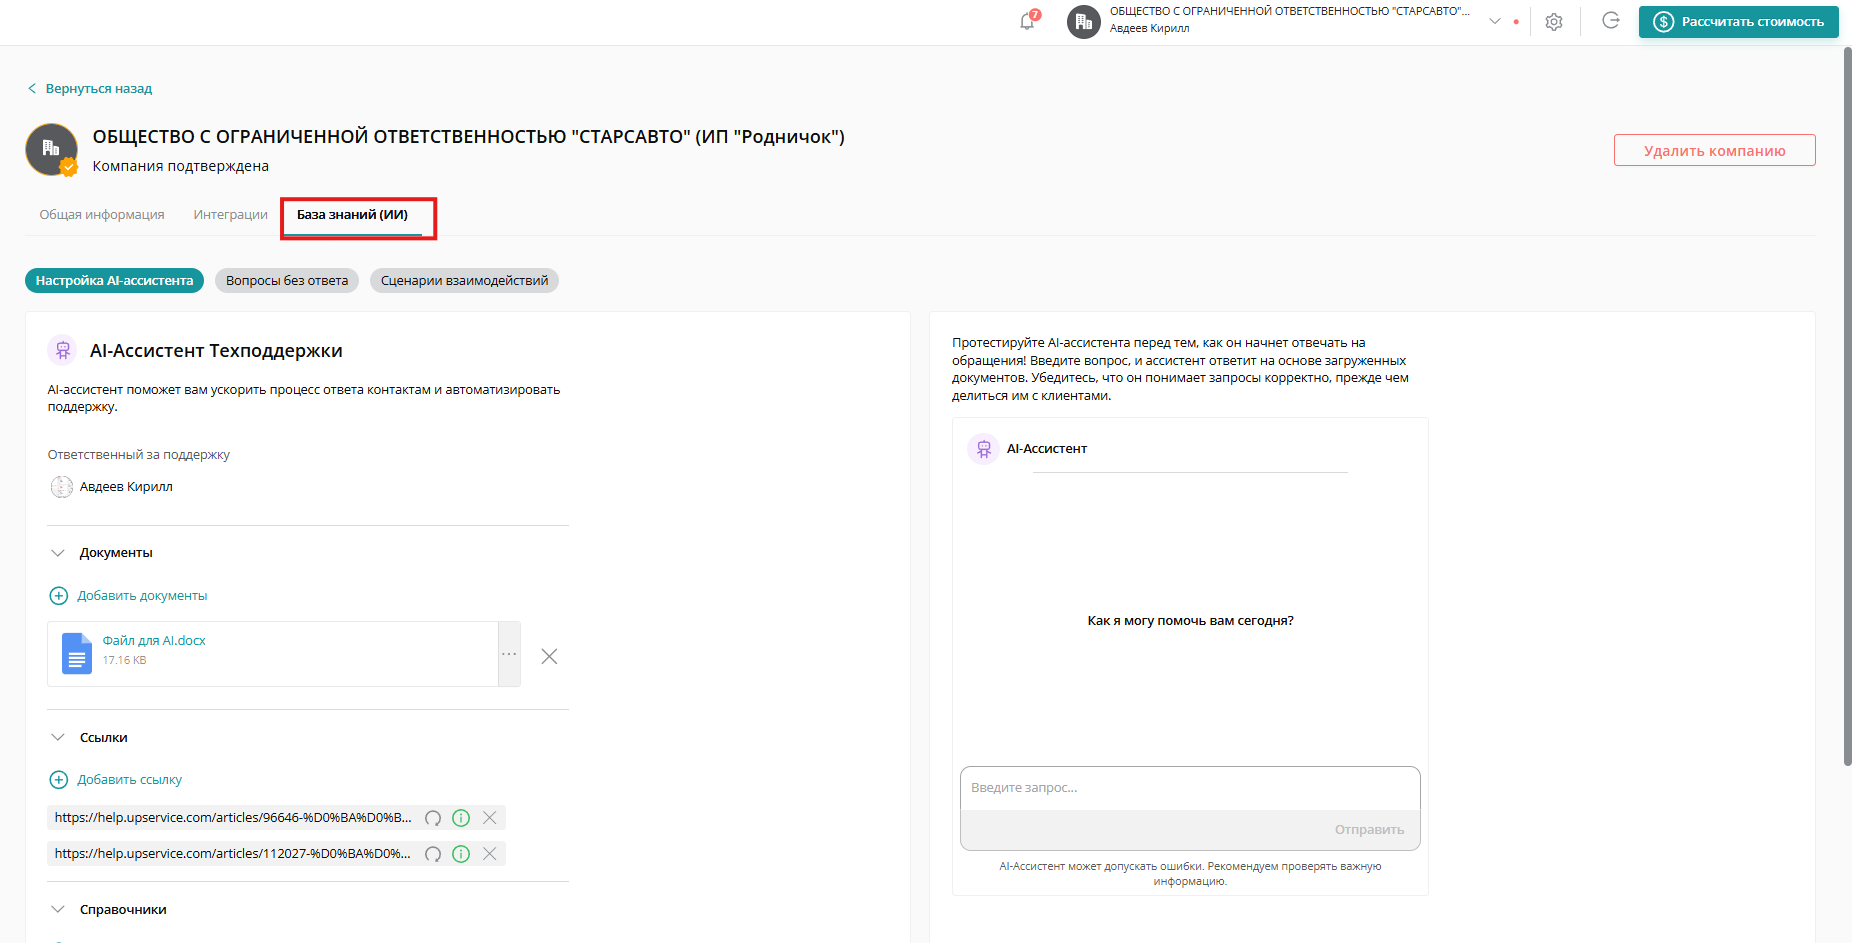Image resolution: width=1852 pixels, height=943 pixels.
Task: Switch to Общая информация tab
Action: point(102,215)
